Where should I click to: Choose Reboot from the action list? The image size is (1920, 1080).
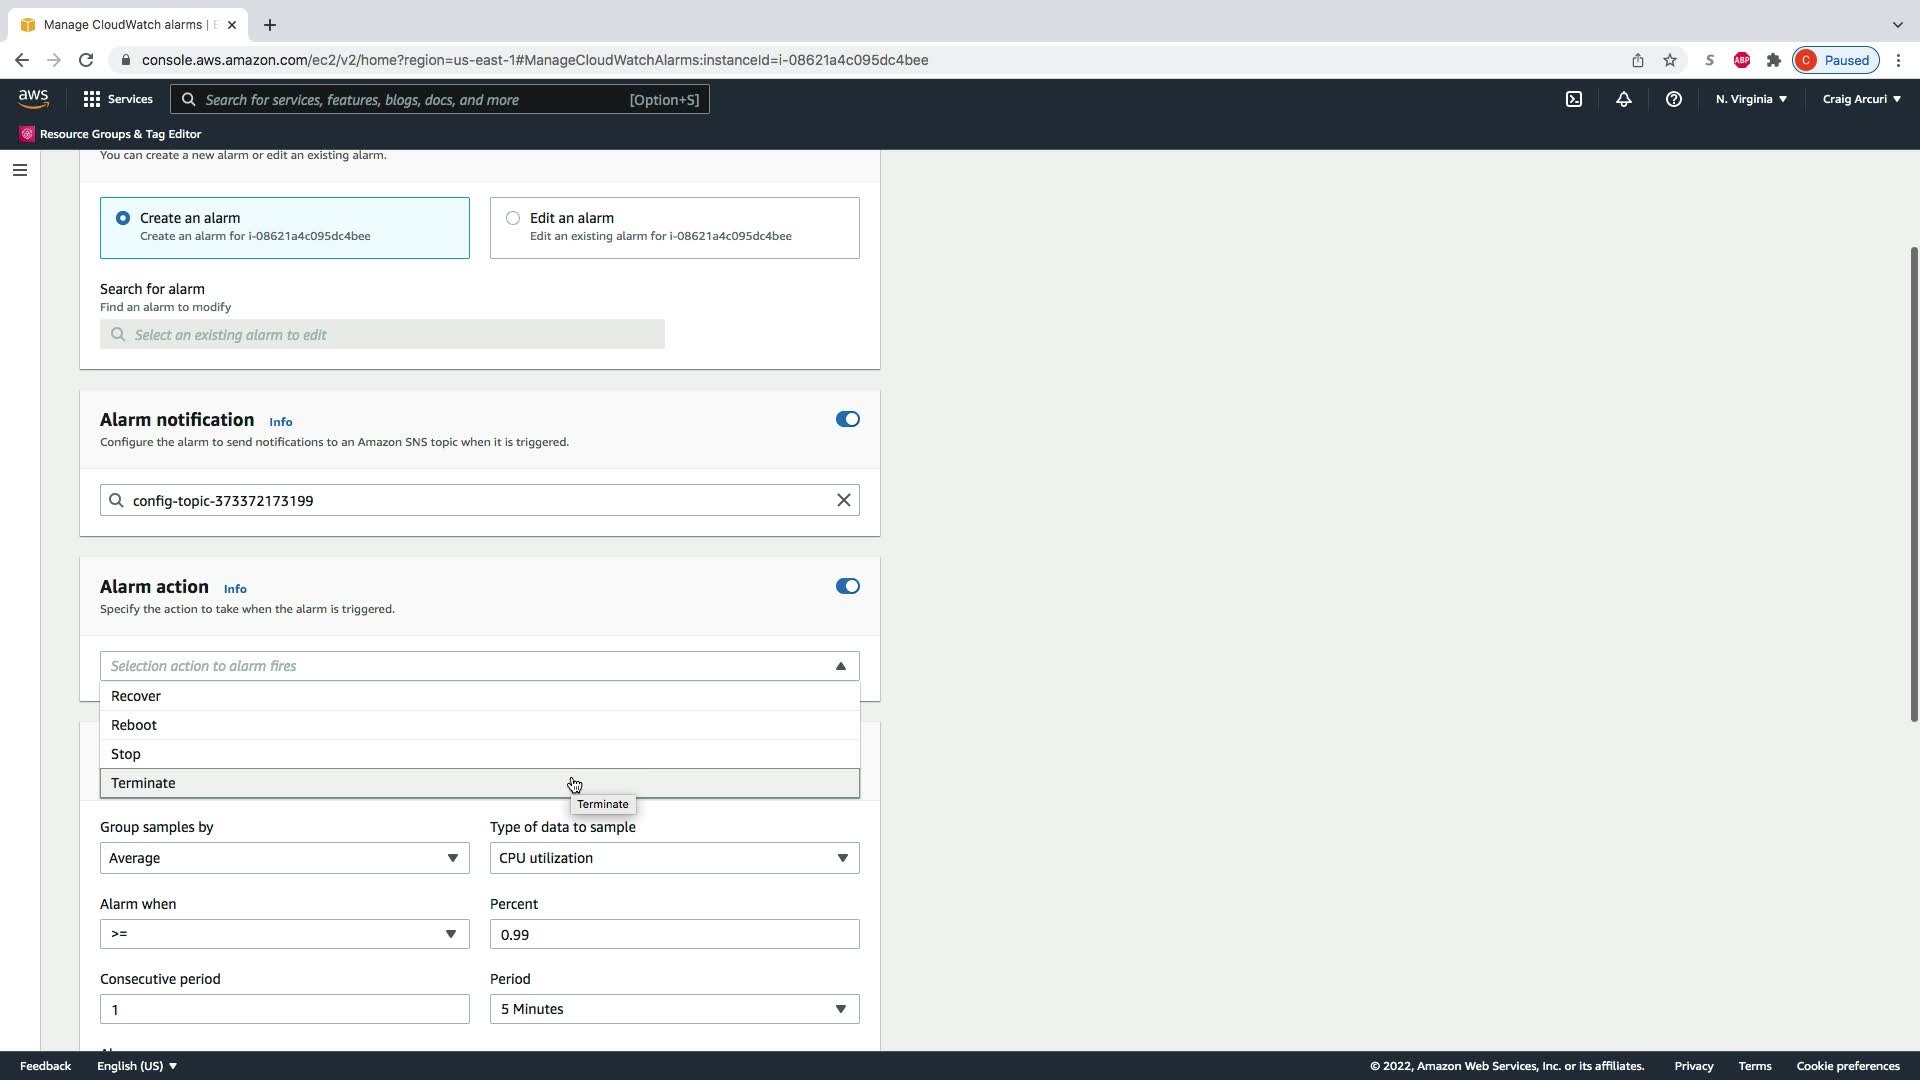pyautogui.click(x=134, y=725)
